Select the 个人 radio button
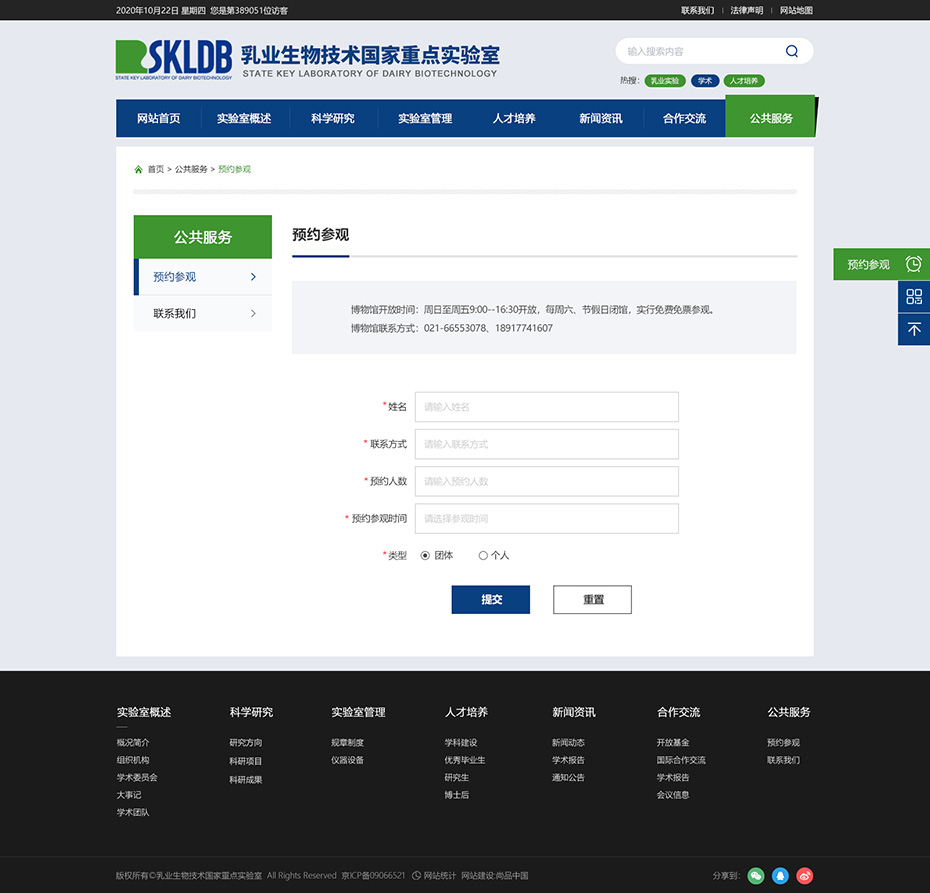930x893 pixels. click(483, 555)
